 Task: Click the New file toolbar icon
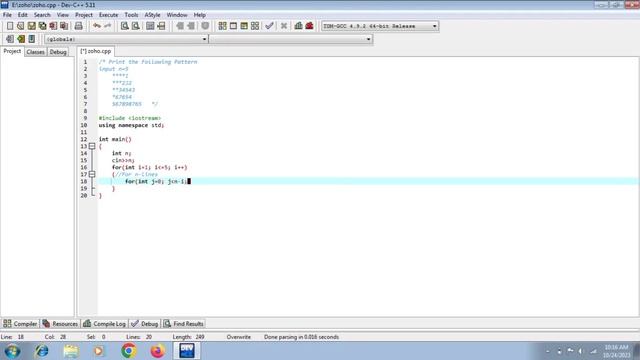pos(10,26)
